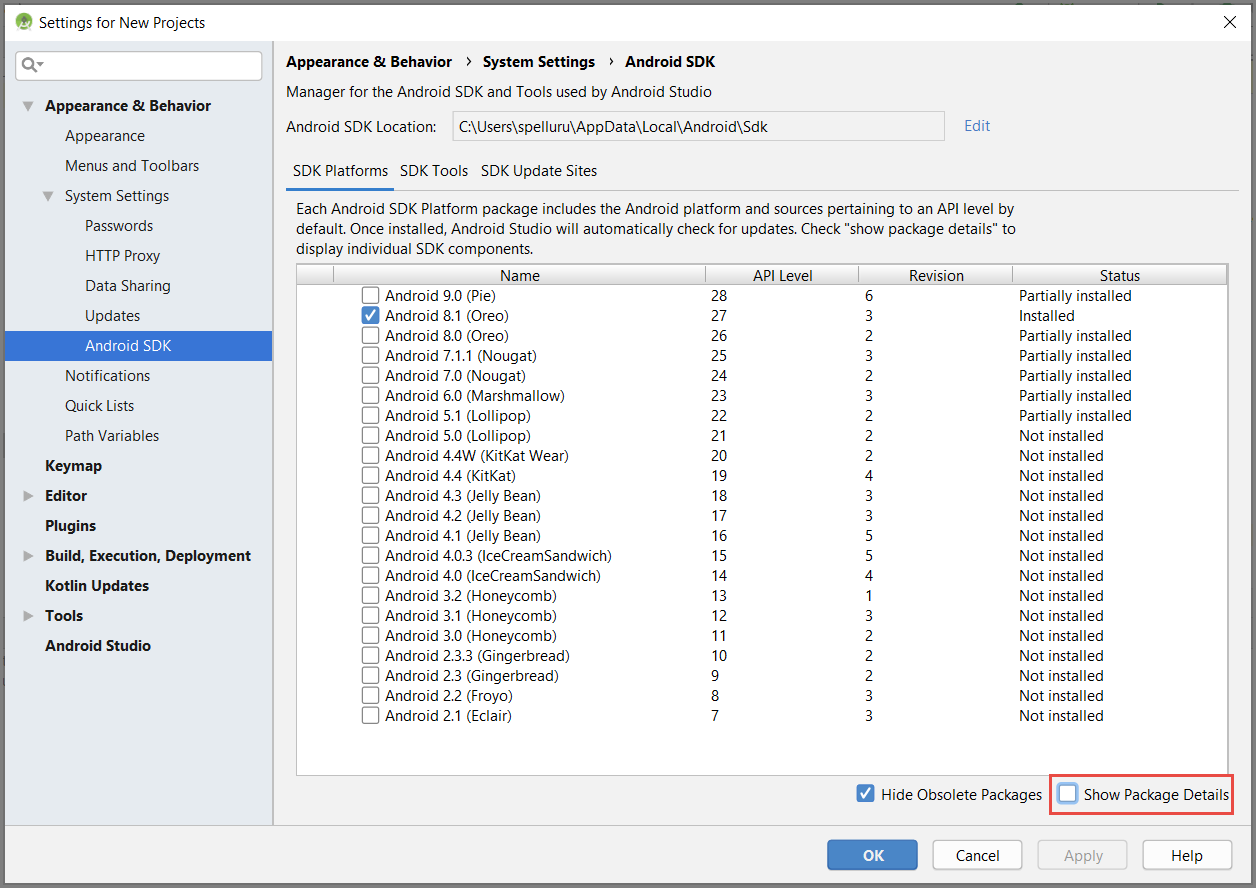Switch to the SDK Tools tab

[x=434, y=170]
